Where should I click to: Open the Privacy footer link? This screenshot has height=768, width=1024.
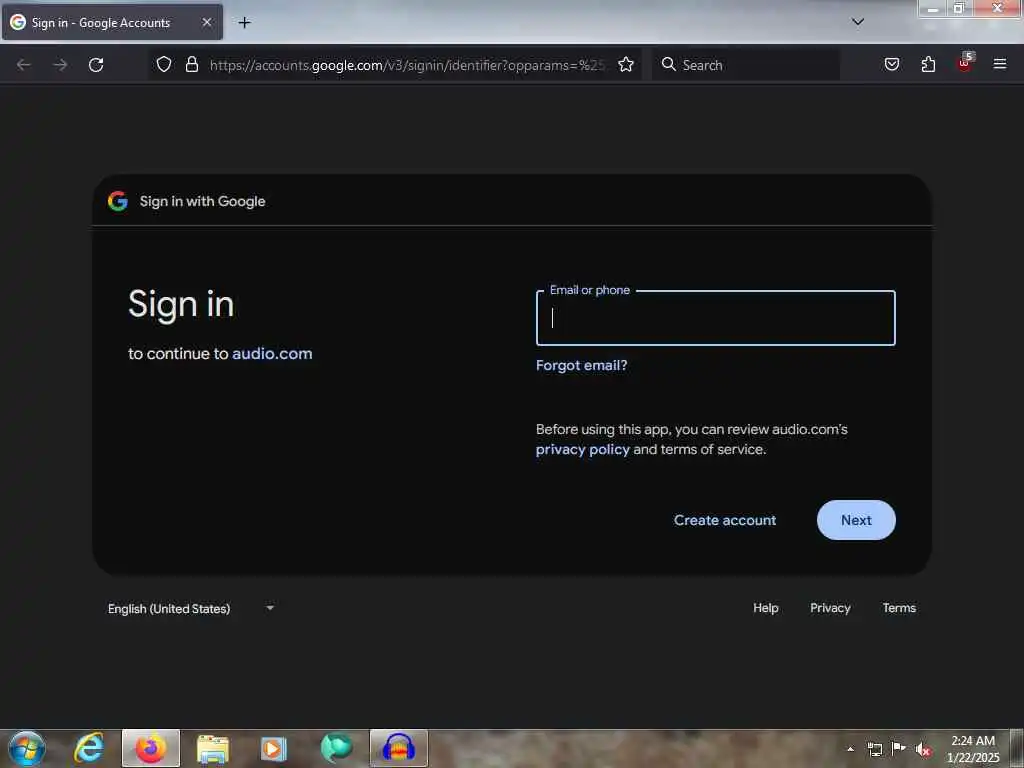(830, 607)
